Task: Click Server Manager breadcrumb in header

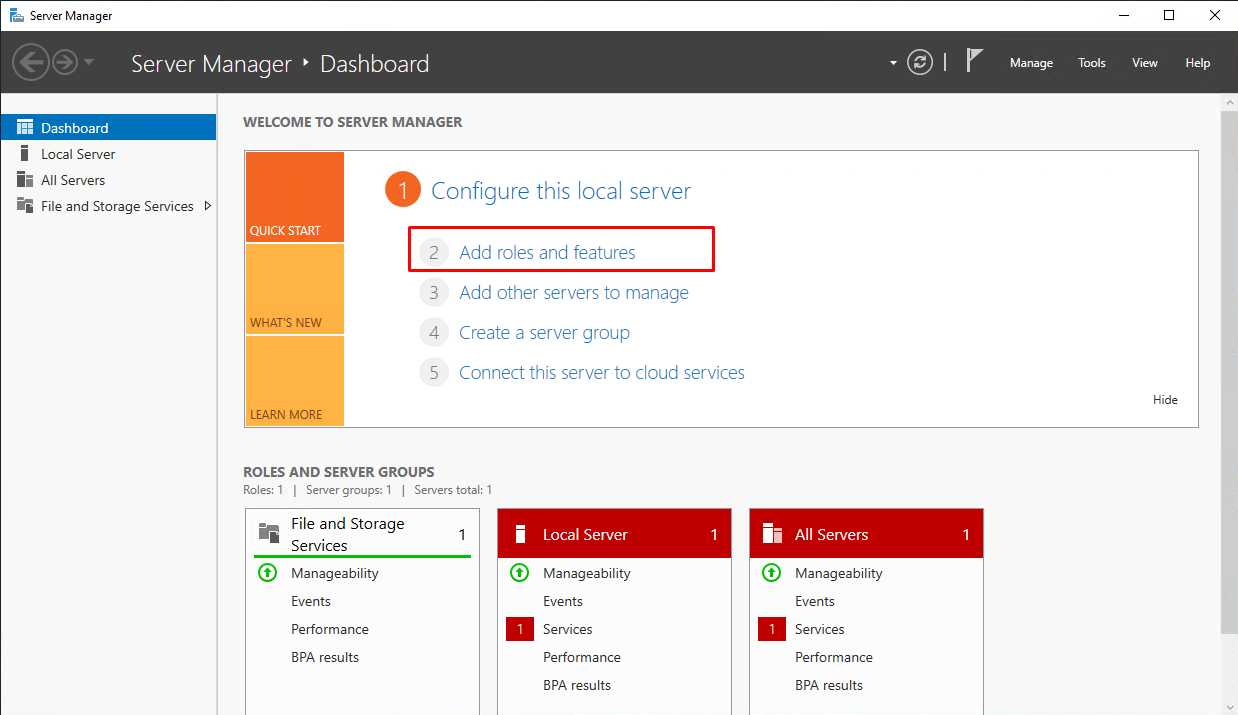Action: coord(211,64)
